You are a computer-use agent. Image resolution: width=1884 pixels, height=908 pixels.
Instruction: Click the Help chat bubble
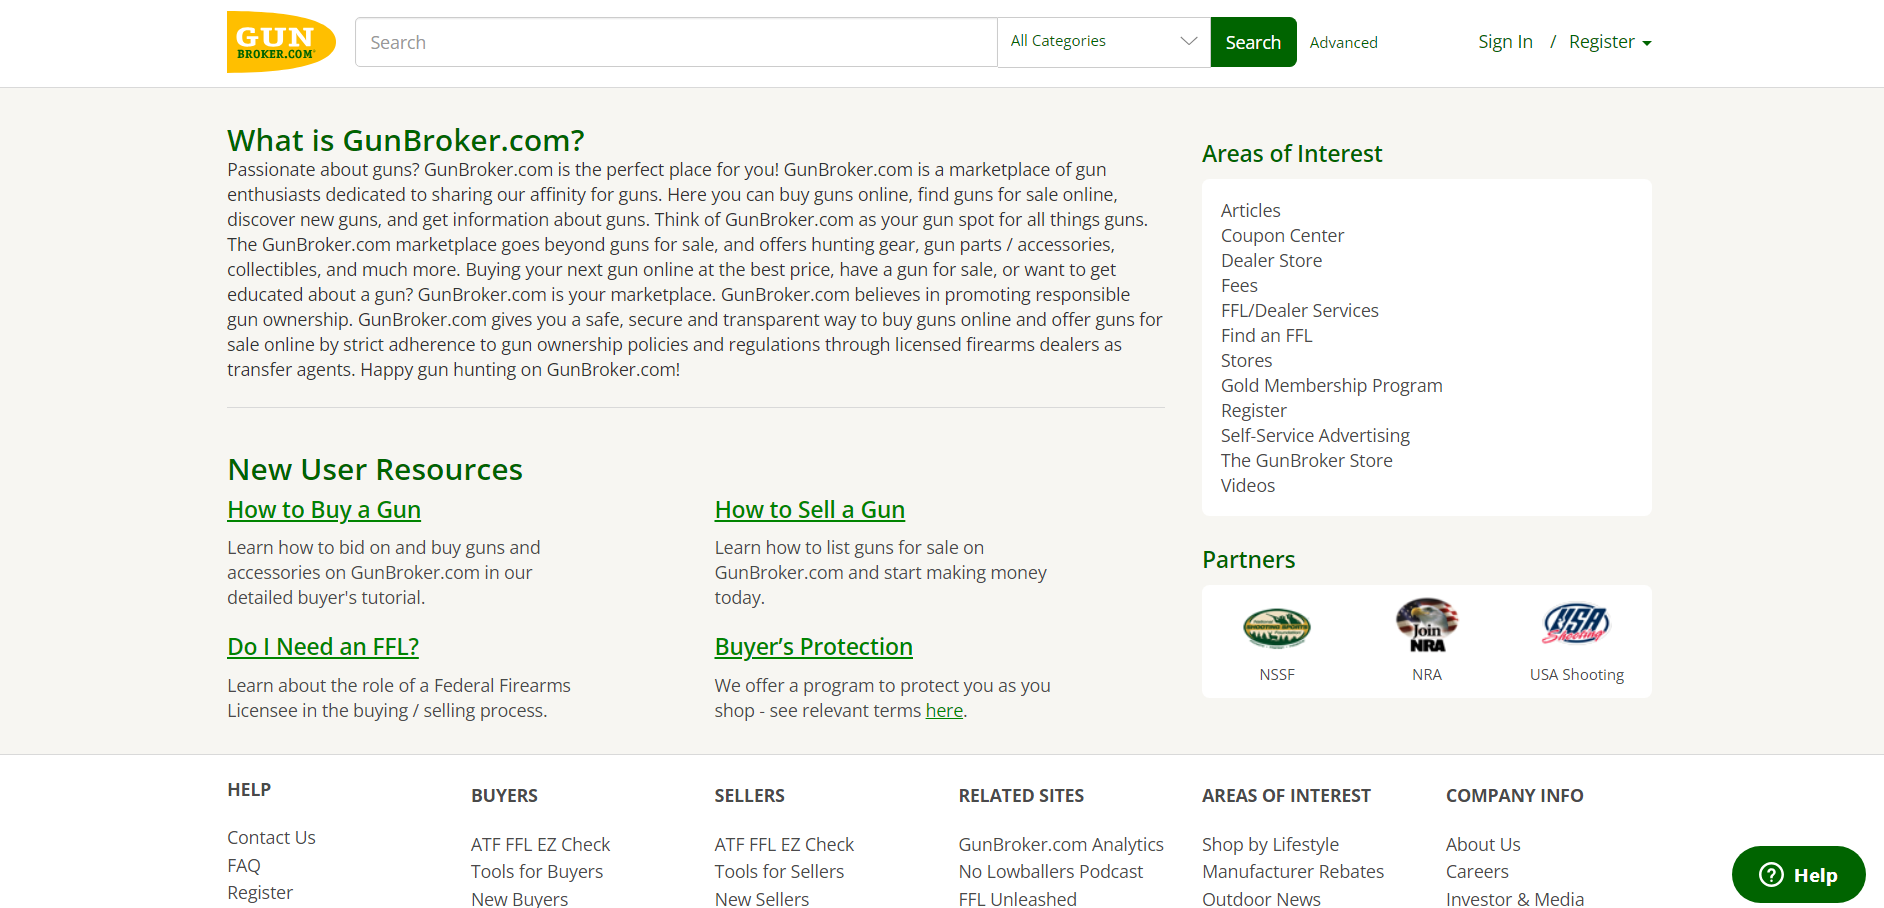point(1797,874)
